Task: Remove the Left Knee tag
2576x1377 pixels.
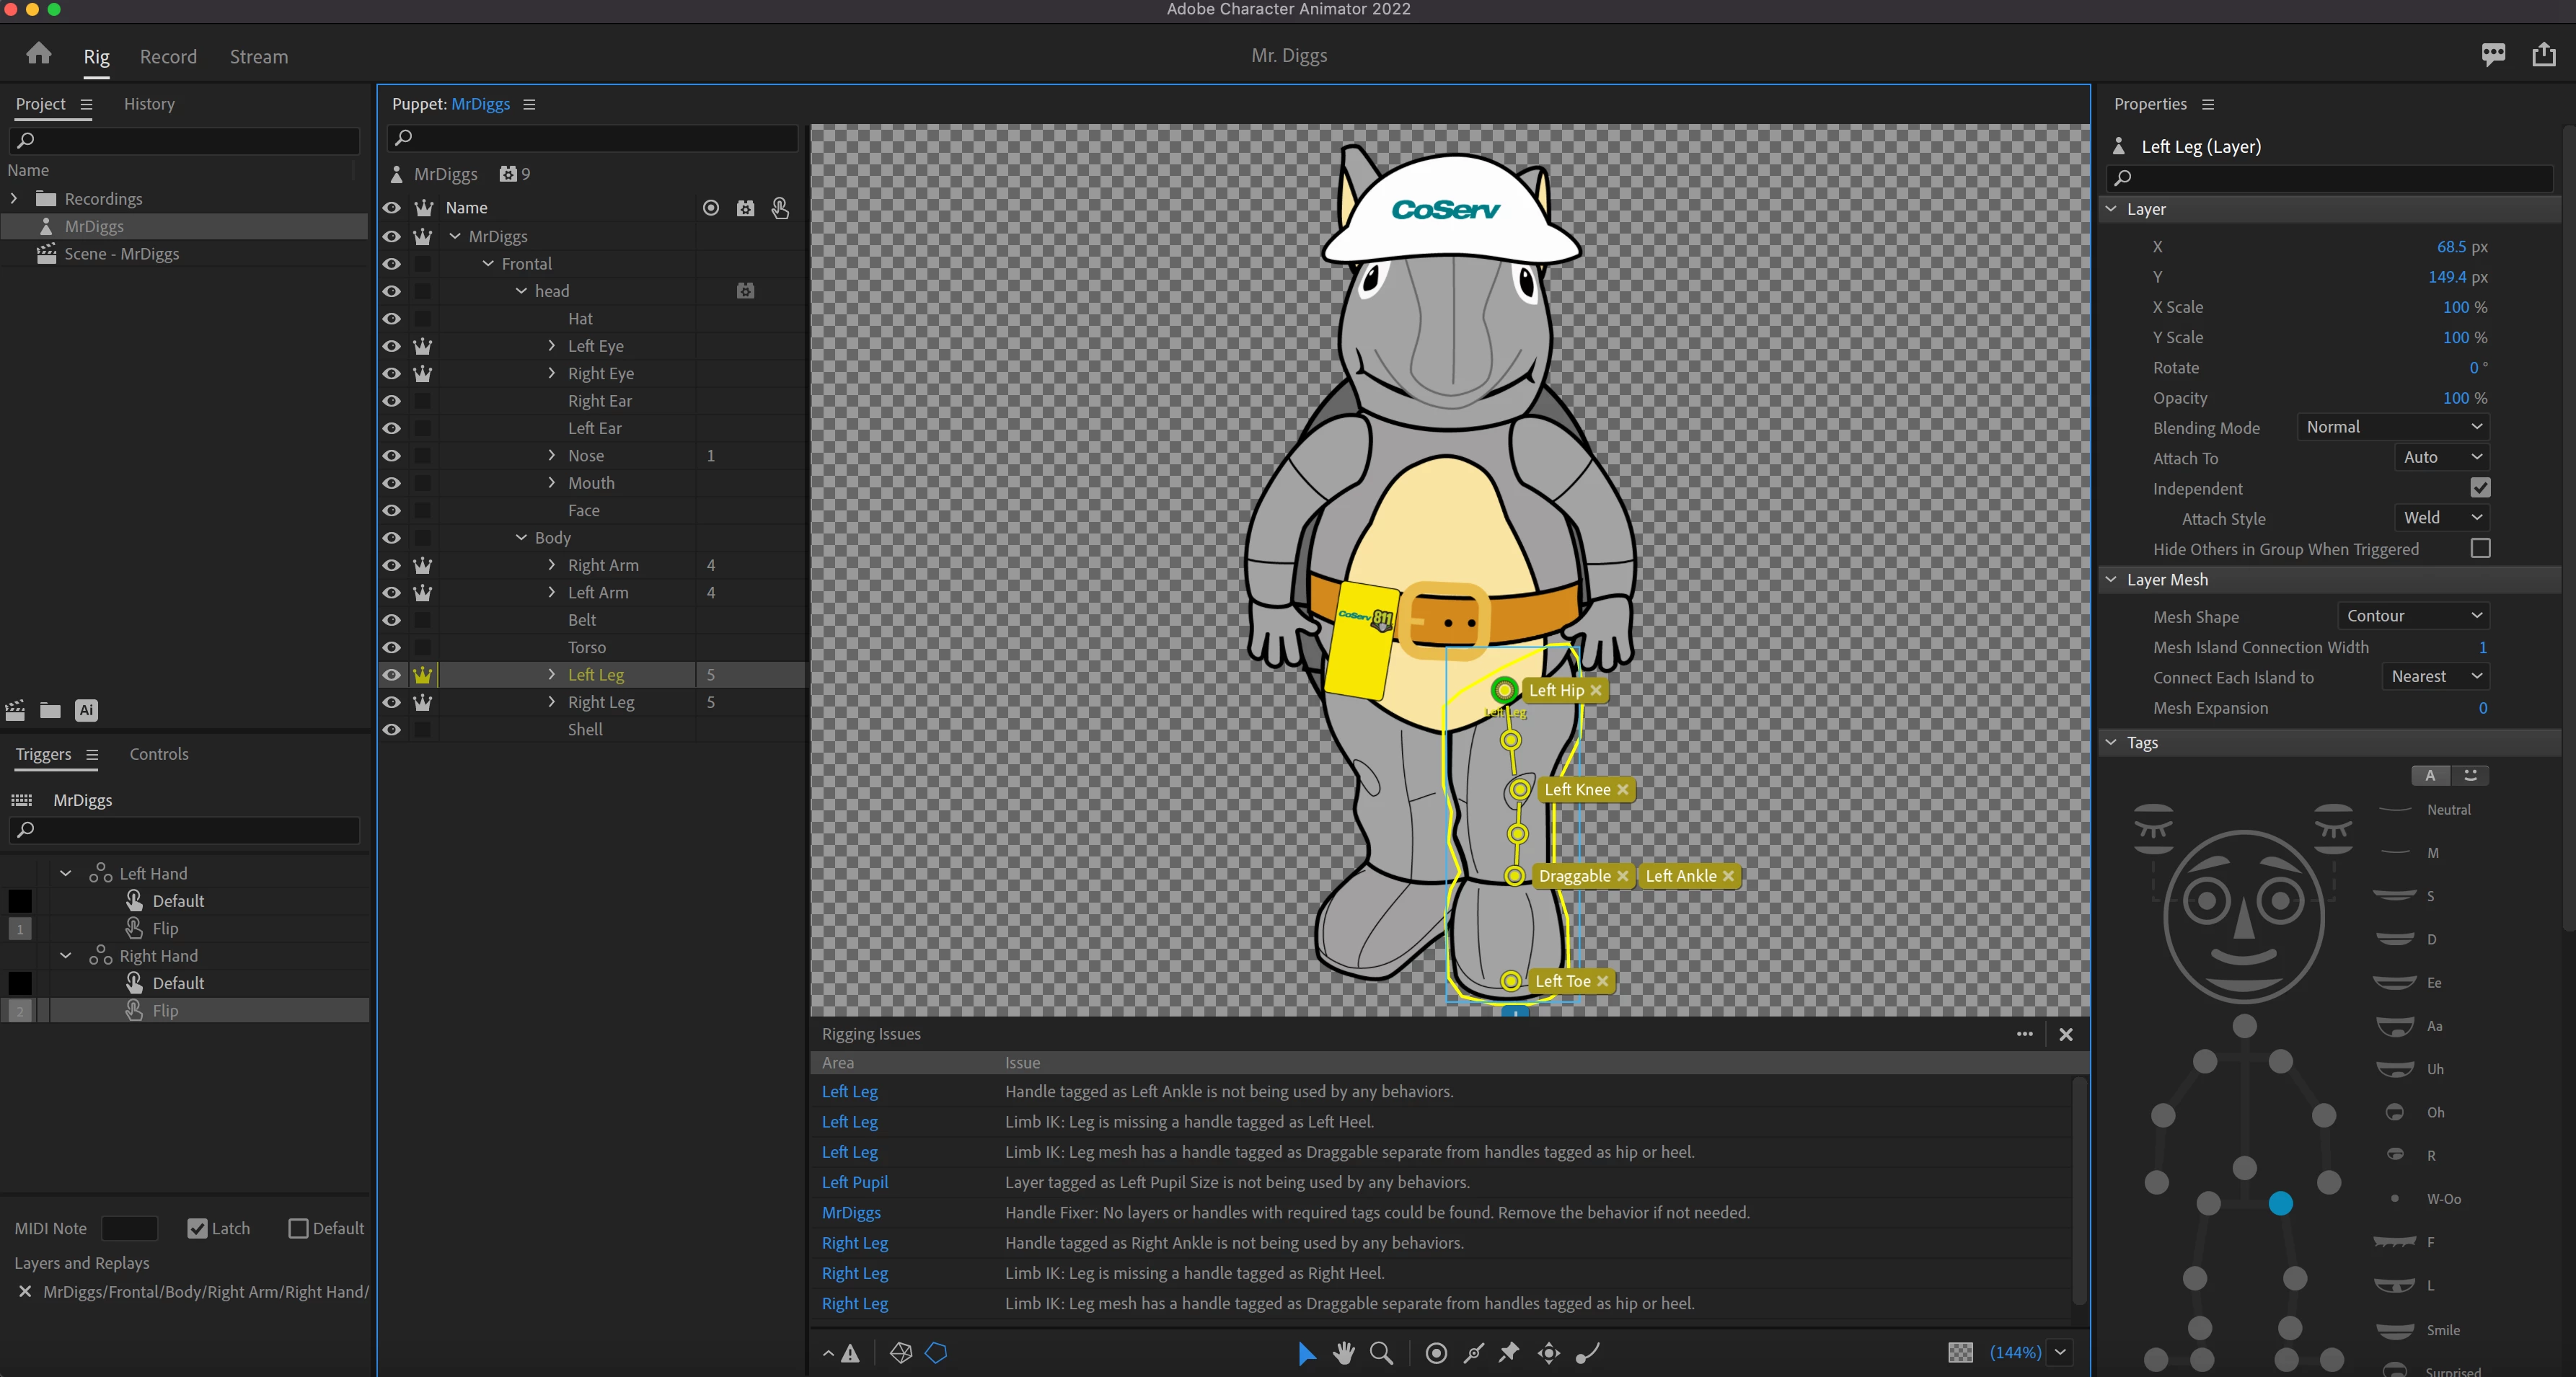Action: coord(1622,790)
